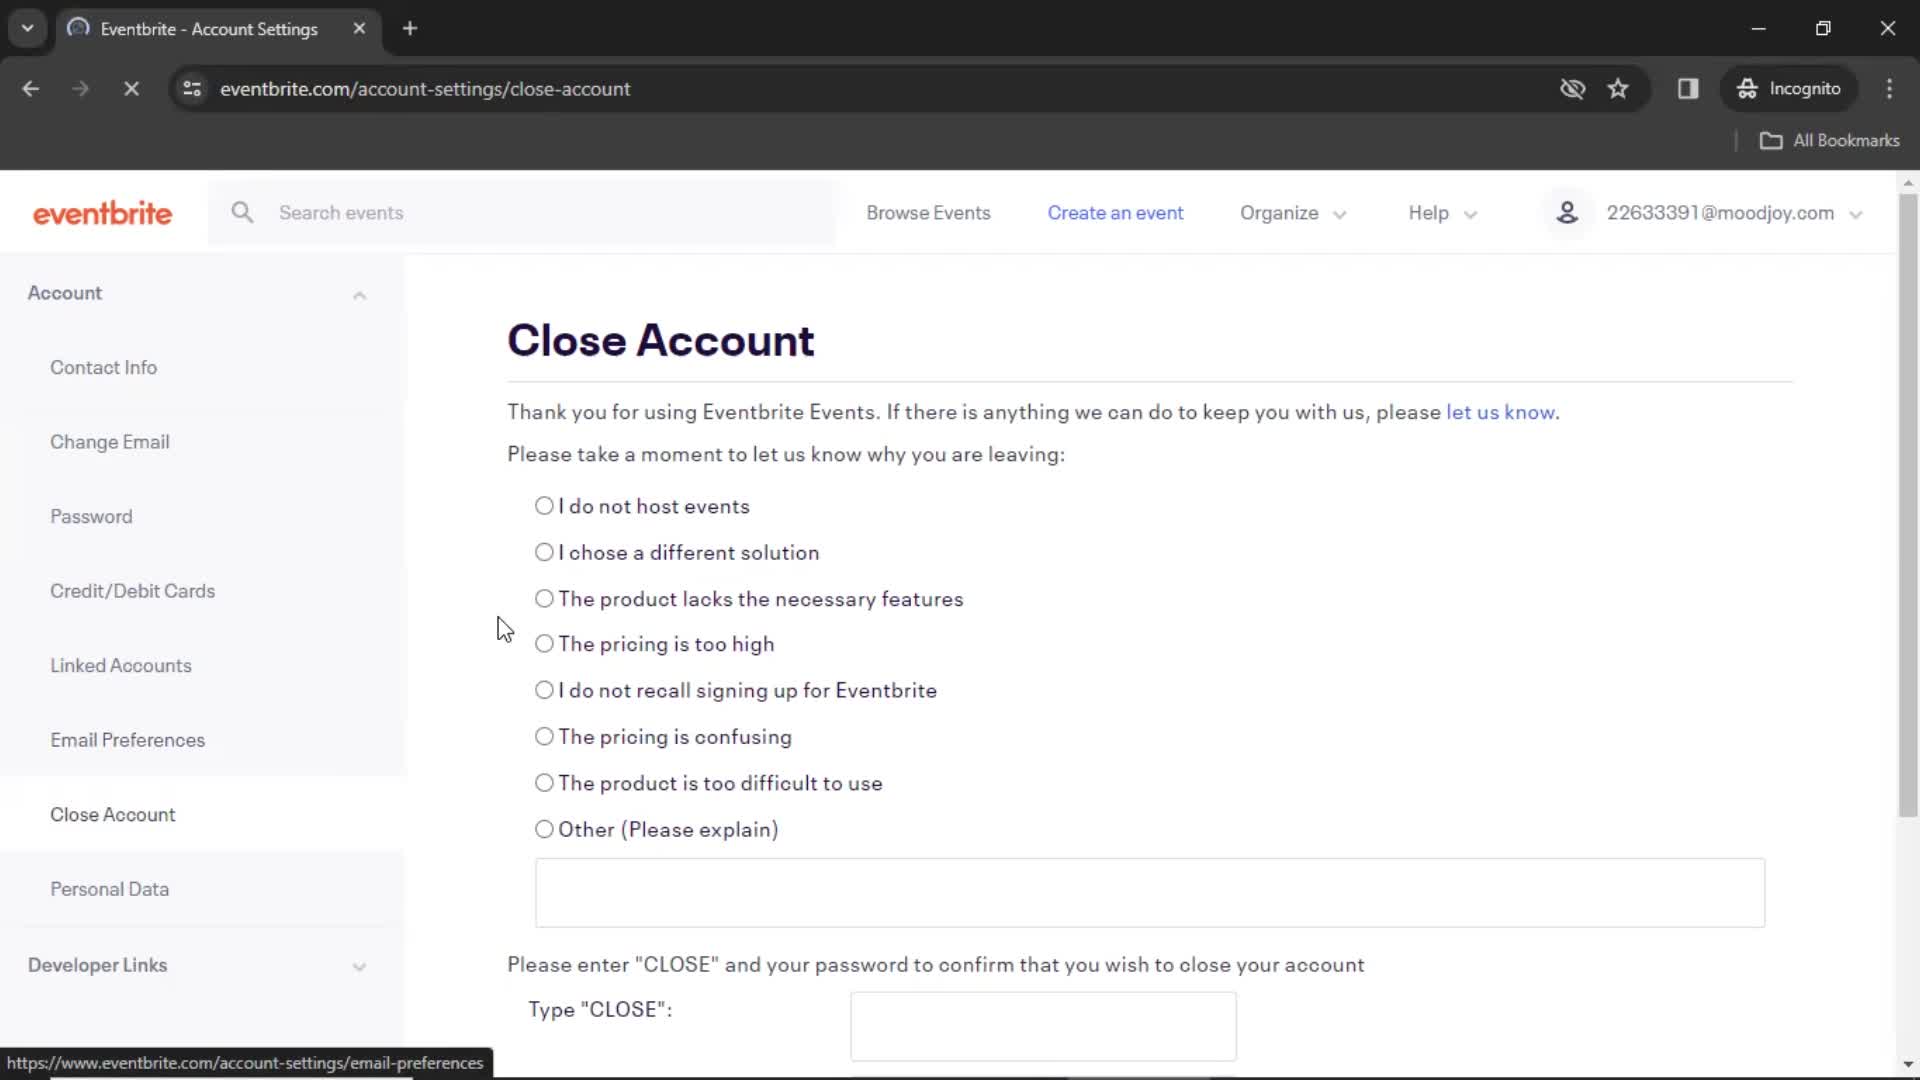Open the Browse Events menu tab
This screenshot has width=1920, height=1080.
point(927,212)
